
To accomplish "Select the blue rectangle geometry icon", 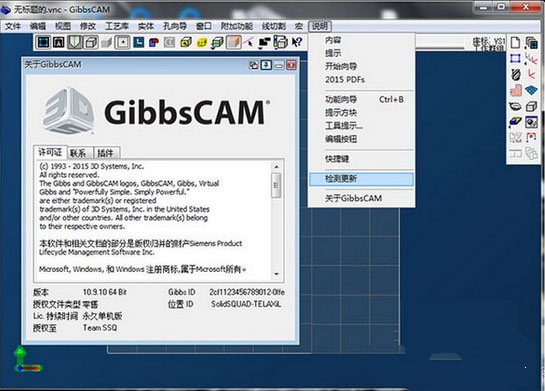I will [x=515, y=58].
